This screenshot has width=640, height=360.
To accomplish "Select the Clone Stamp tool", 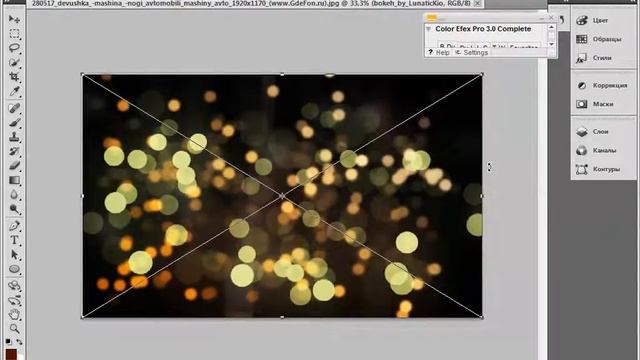I will coord(14,137).
